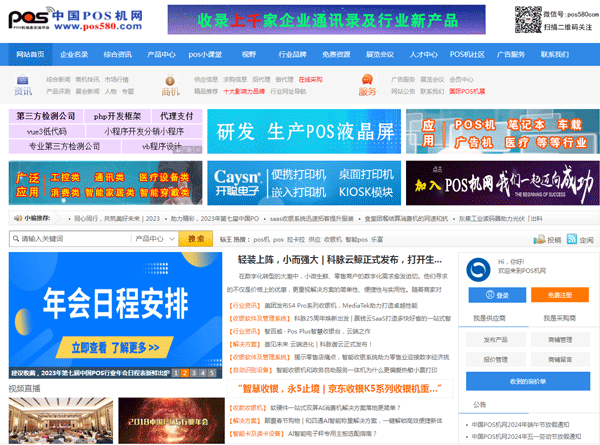Click the 投稿 submission icon
The height and width of the screenshot is (445, 600).
[x=539, y=240]
